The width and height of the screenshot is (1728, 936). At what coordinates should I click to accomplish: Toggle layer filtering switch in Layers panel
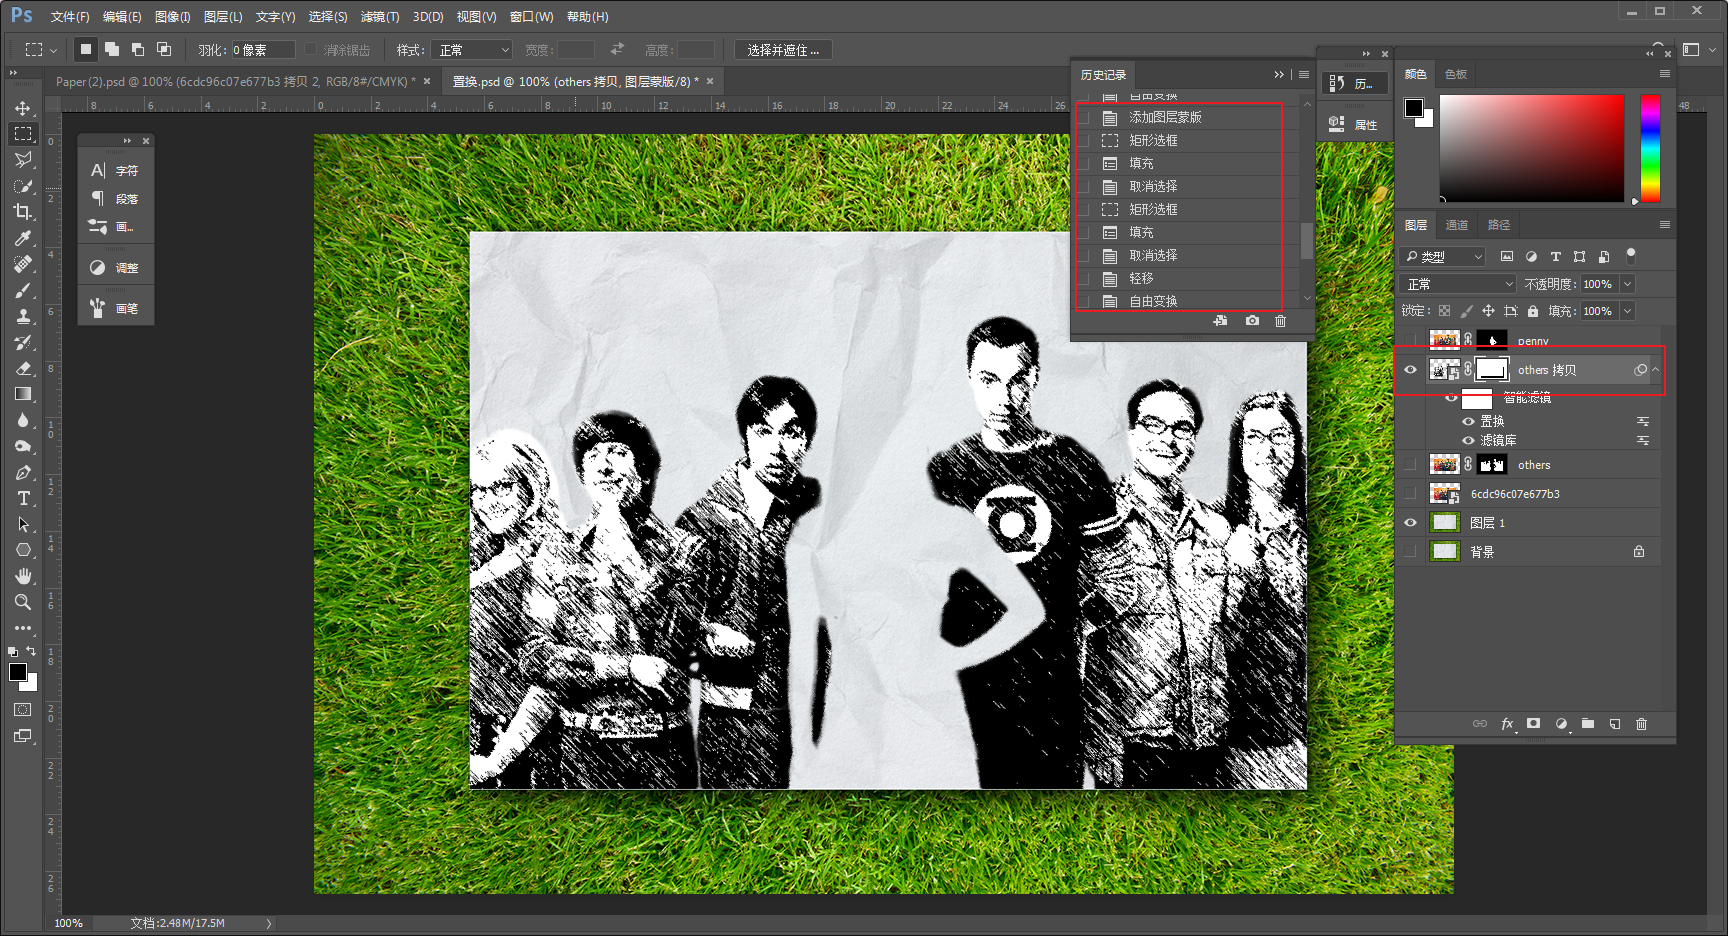1631,255
